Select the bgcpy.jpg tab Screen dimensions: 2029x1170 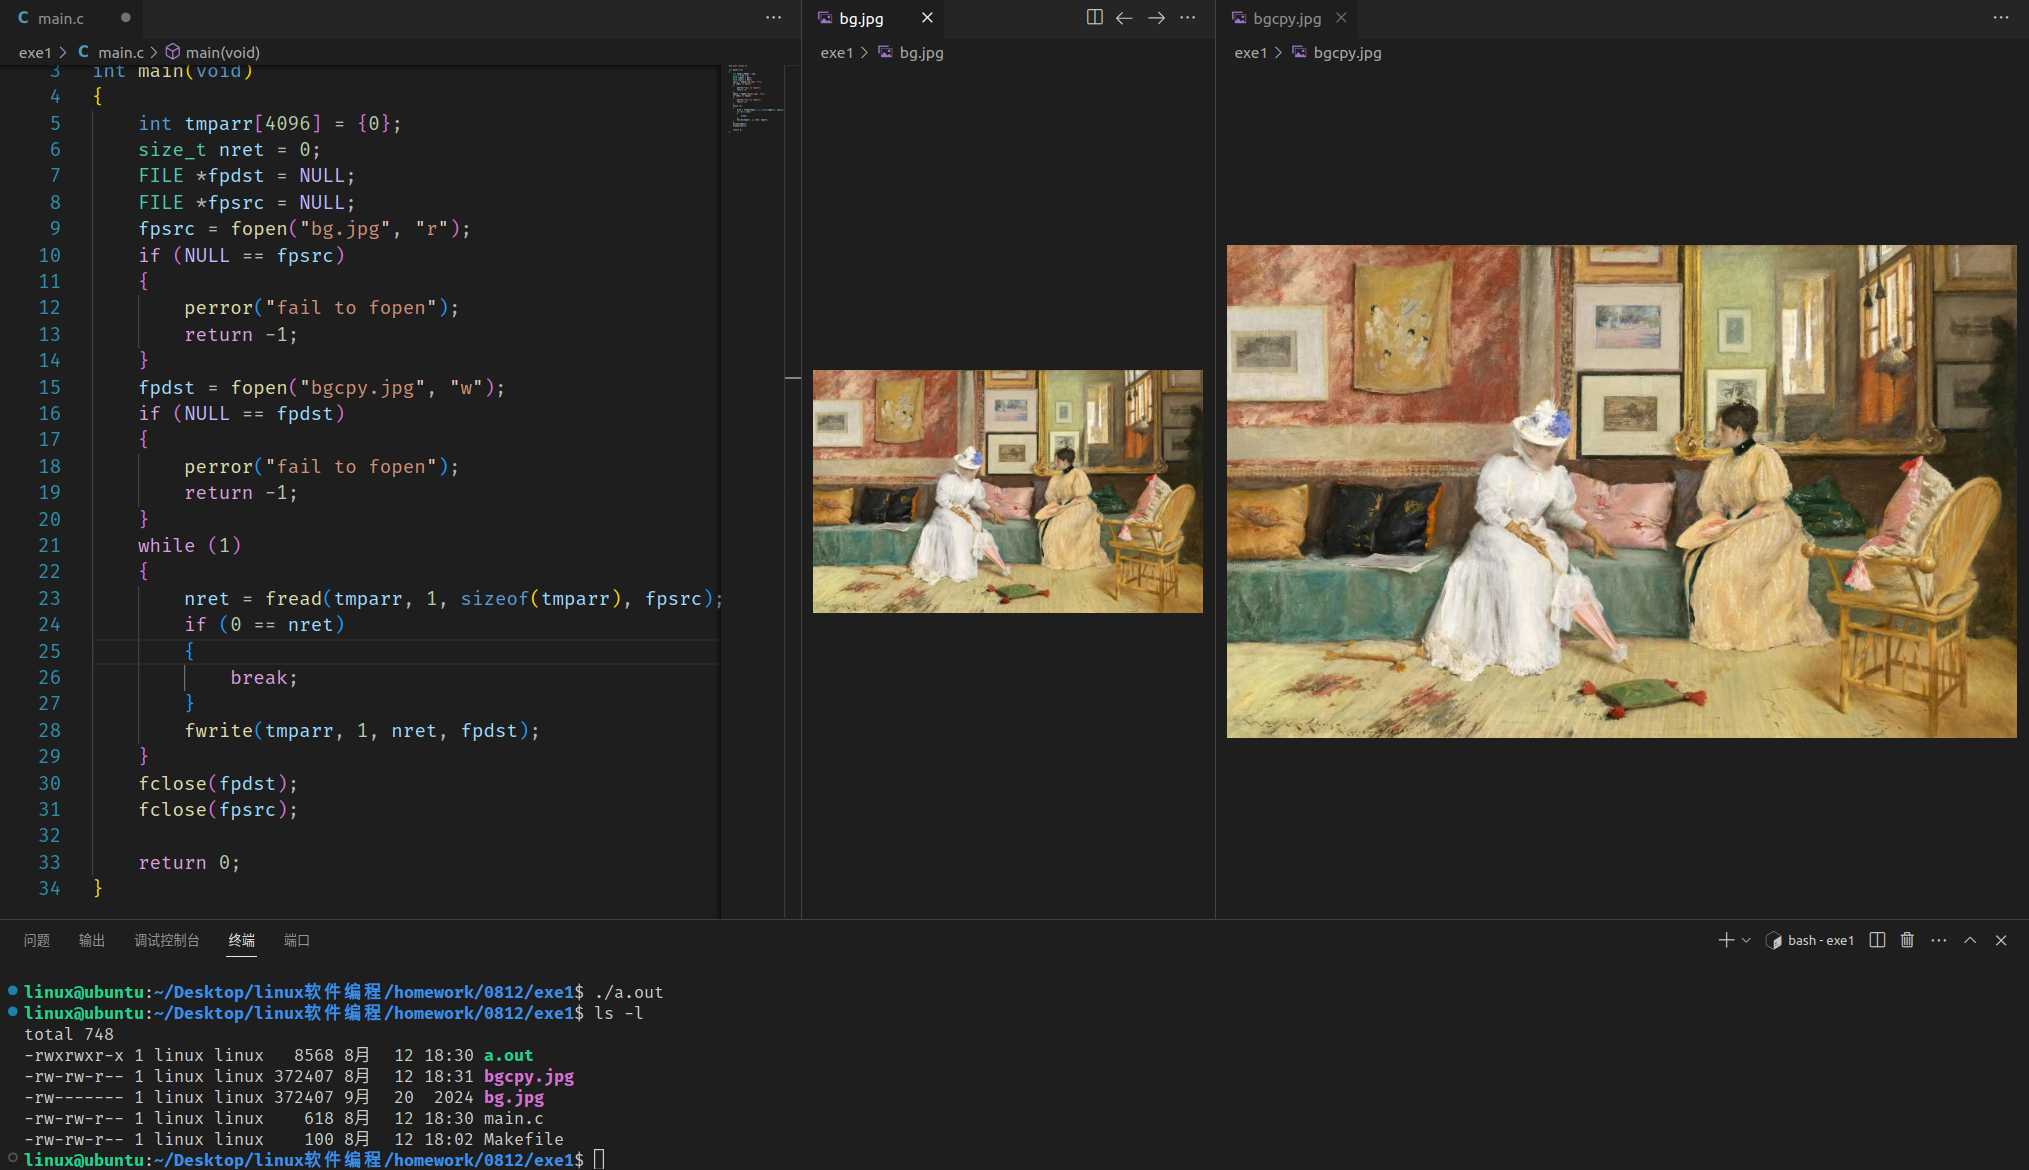coord(1287,18)
